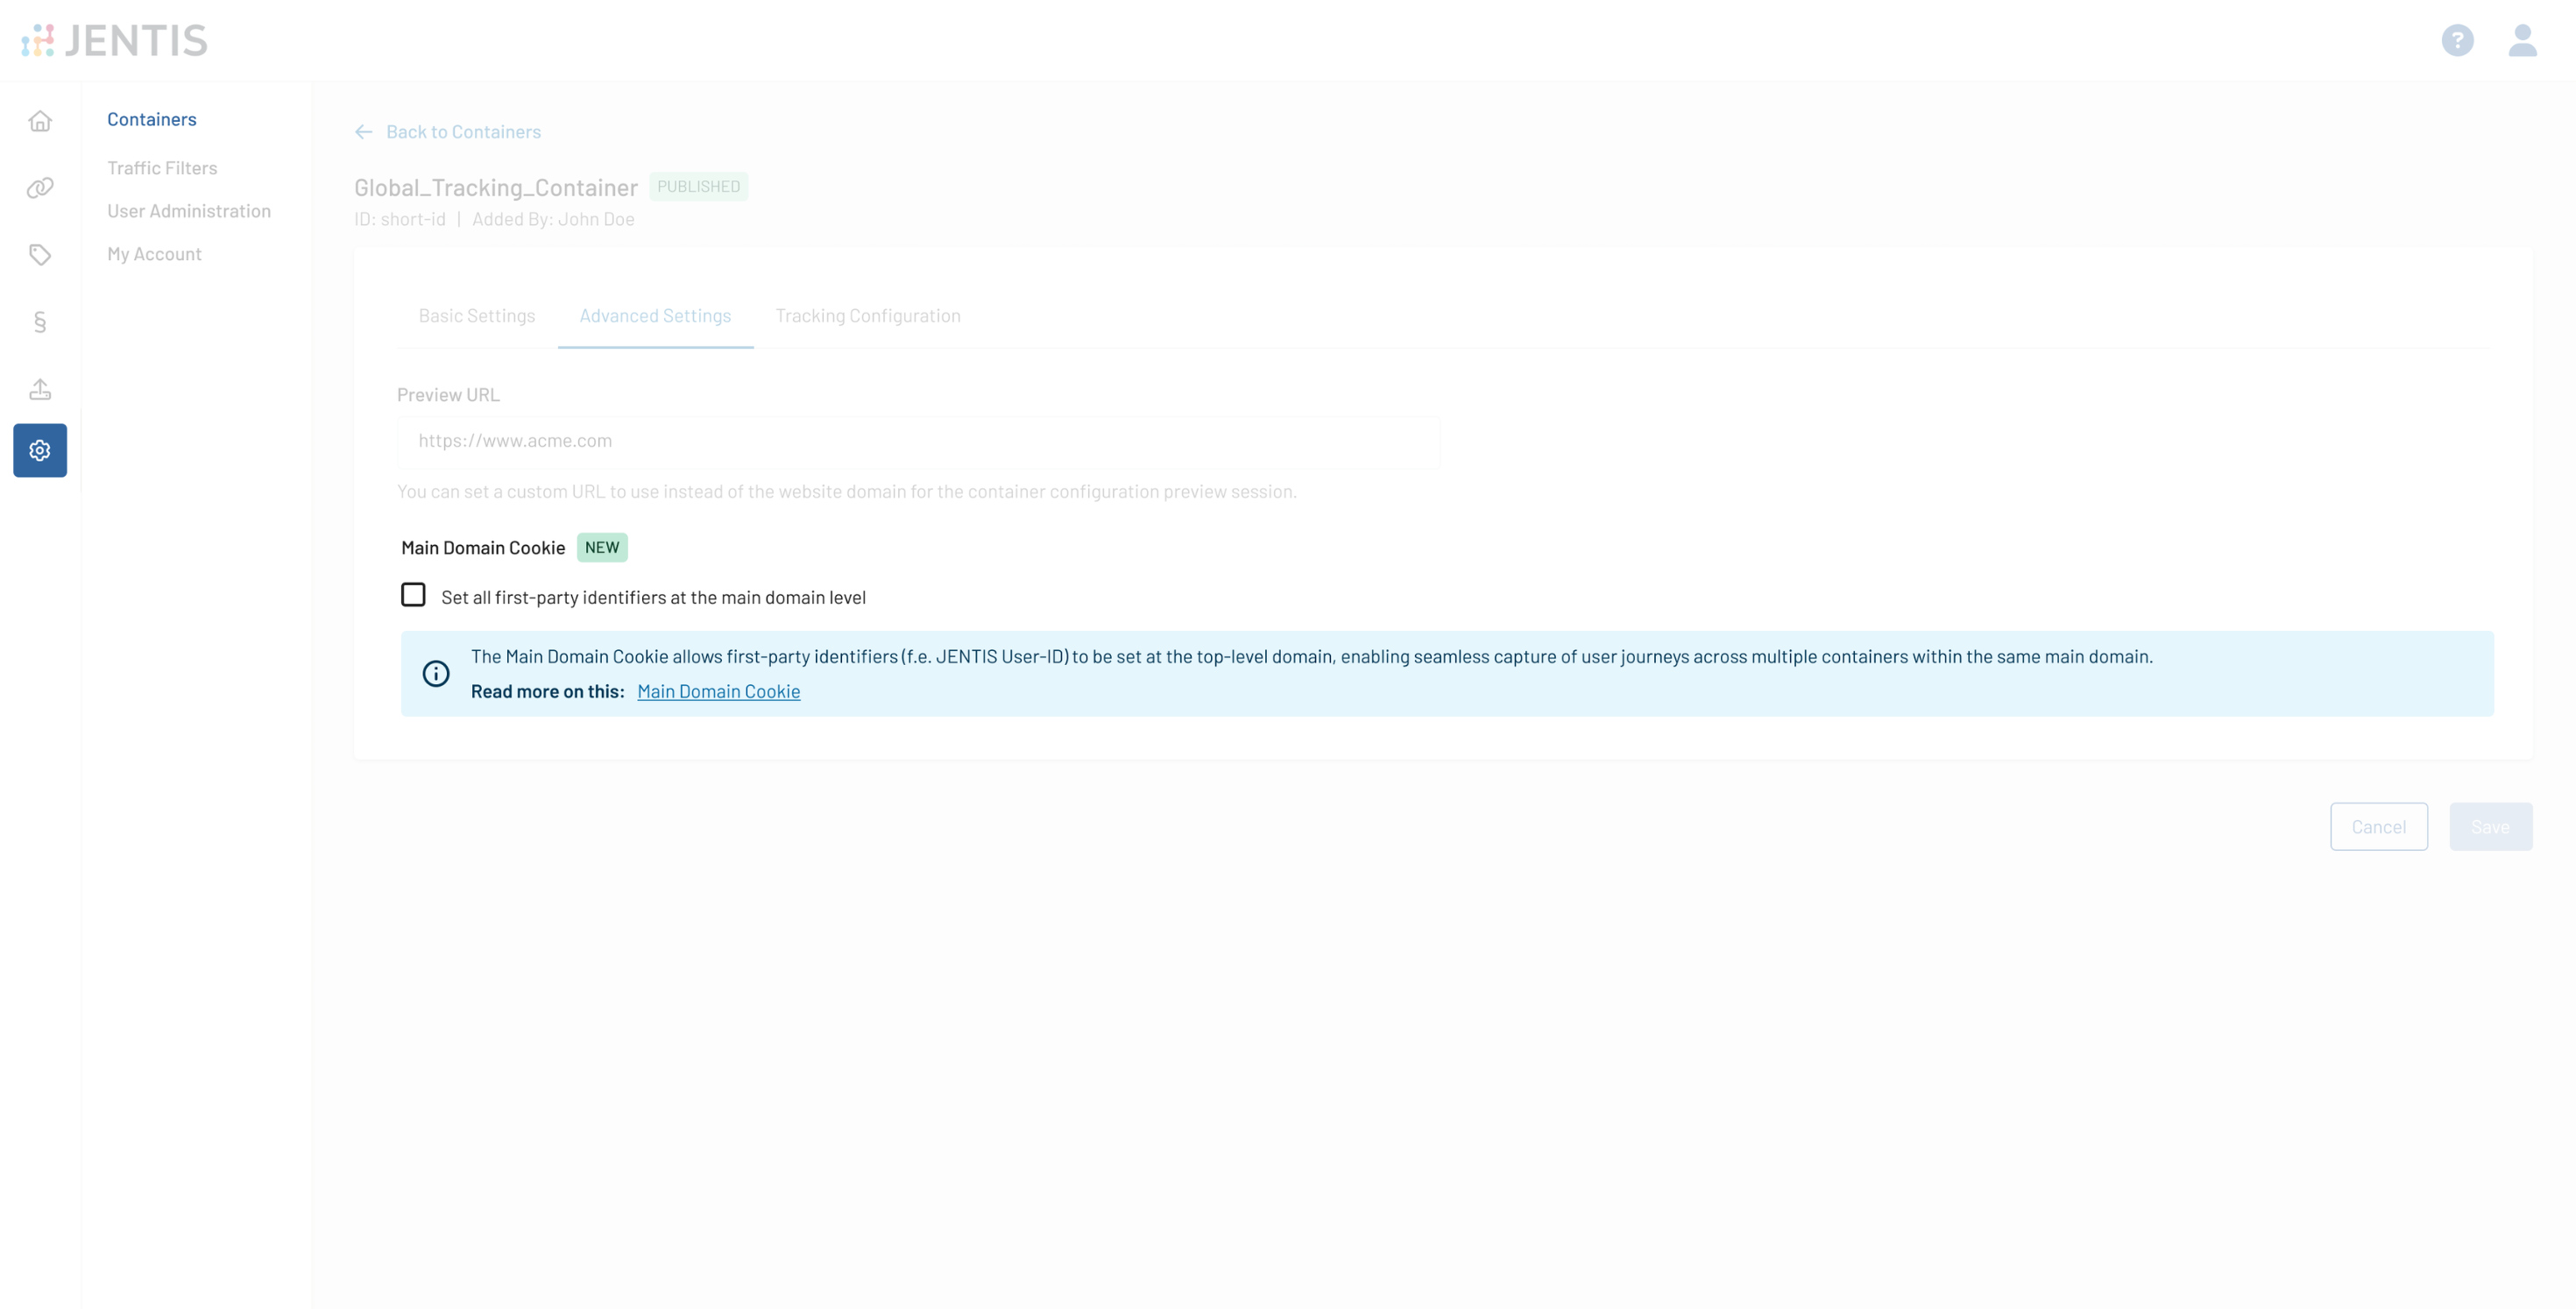Click the paragraph symbol legal icon
The height and width of the screenshot is (1309, 2576).
40,322
